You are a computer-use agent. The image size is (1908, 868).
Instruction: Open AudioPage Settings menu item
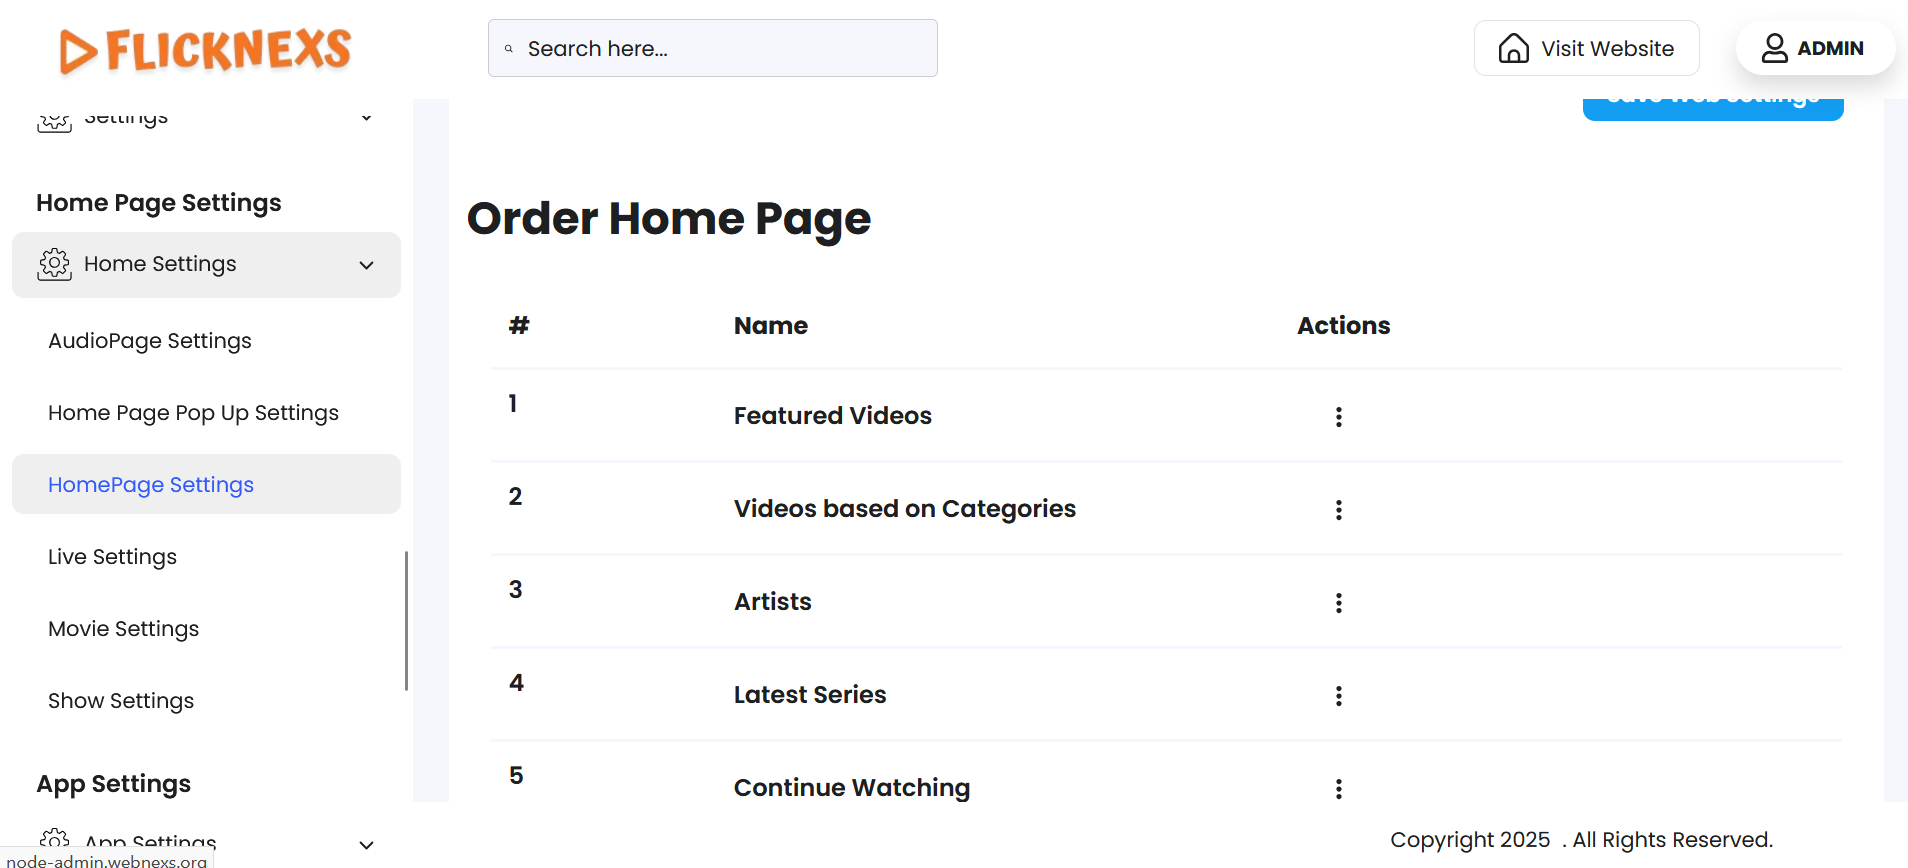[150, 341]
